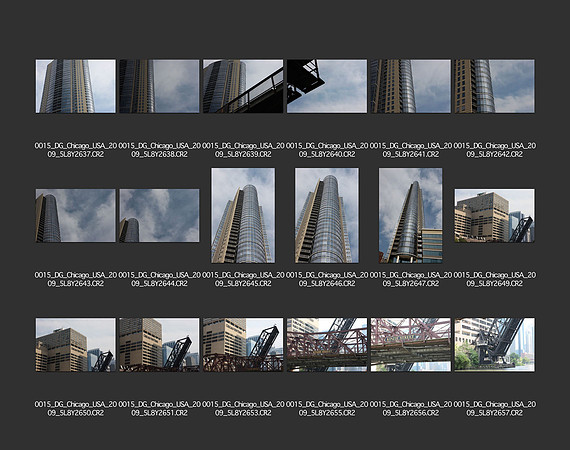
Task: Click the filename label ending 5L8Y2643.CR2
Action: tap(76, 279)
